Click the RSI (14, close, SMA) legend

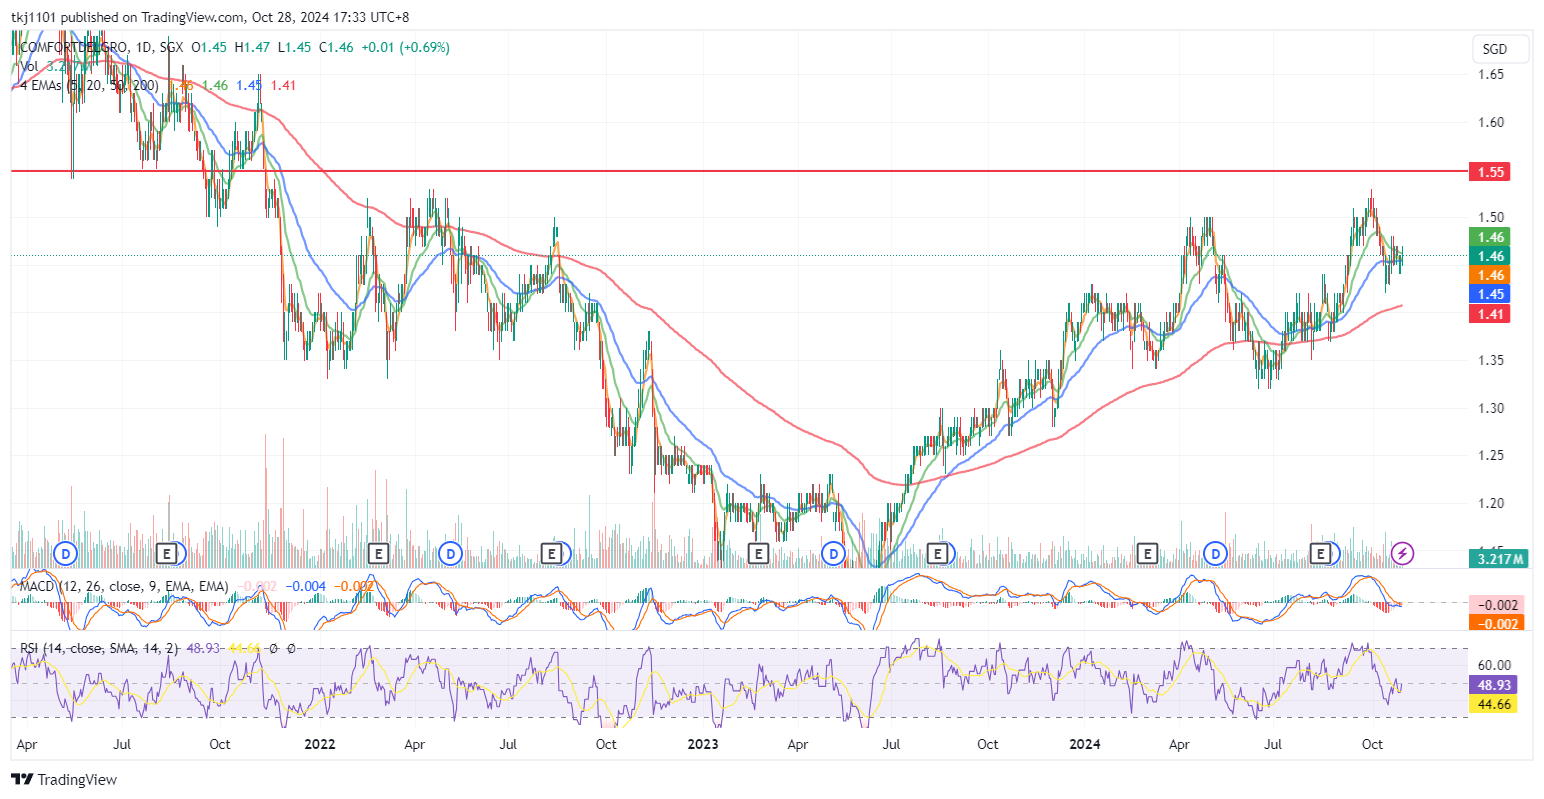click(x=99, y=649)
